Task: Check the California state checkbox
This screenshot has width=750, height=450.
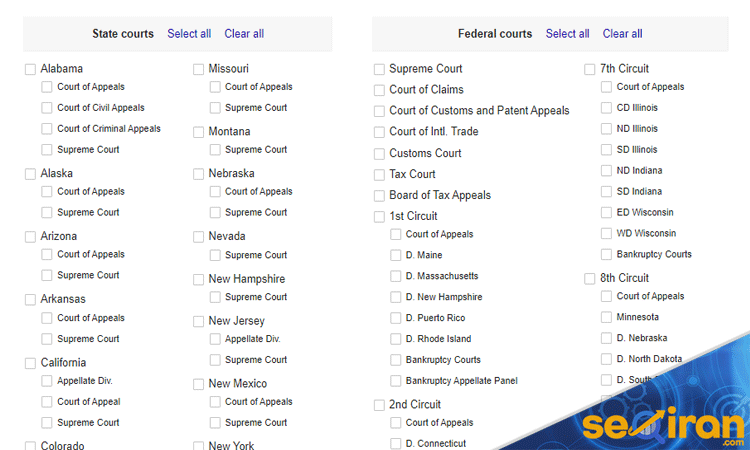Action: [30, 363]
